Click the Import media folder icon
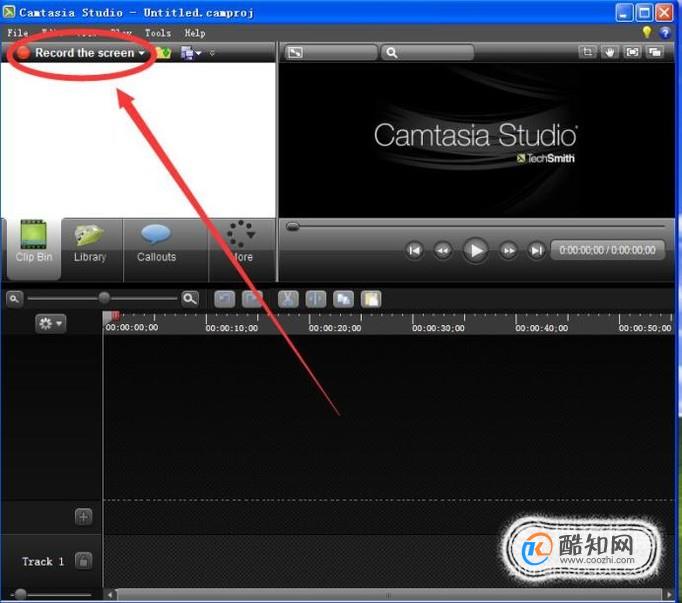 coord(163,53)
